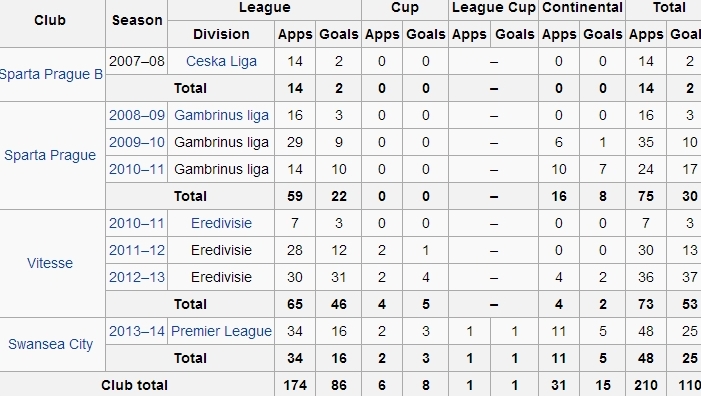
Task: Follow the Vitesse club link
Action: tap(50, 263)
